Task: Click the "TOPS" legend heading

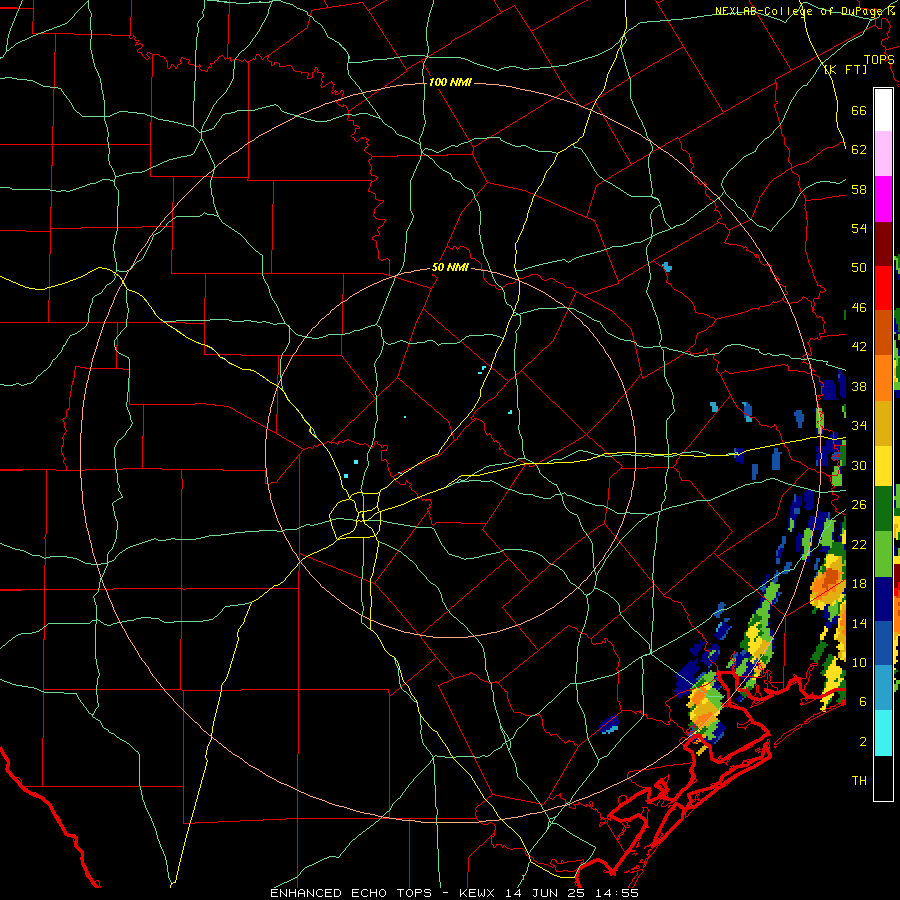Action: click(x=879, y=59)
